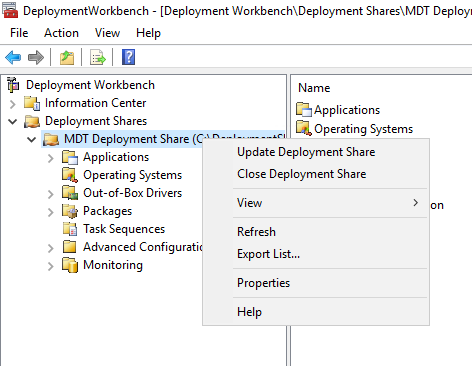Click the Out-of-Box Drivers folder icon
Image resolution: width=472 pixels, height=366 pixels.
[70, 193]
